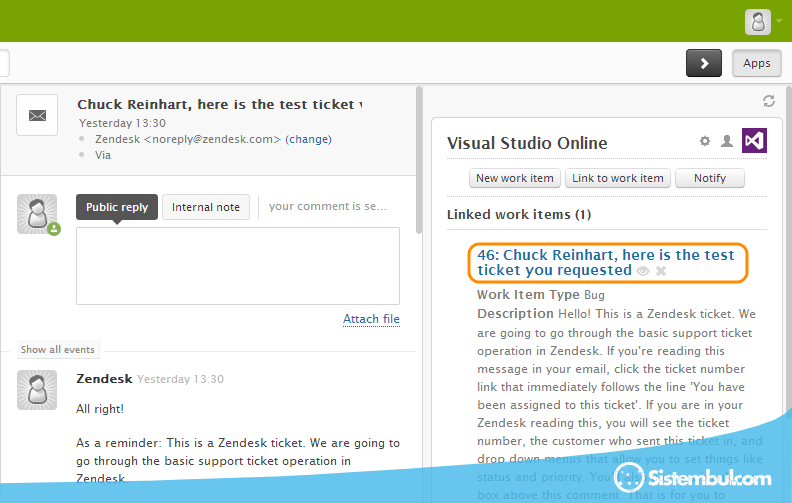Toggle eye icon on linked work item
Viewport: 792px width, 503px height.
pos(643,271)
